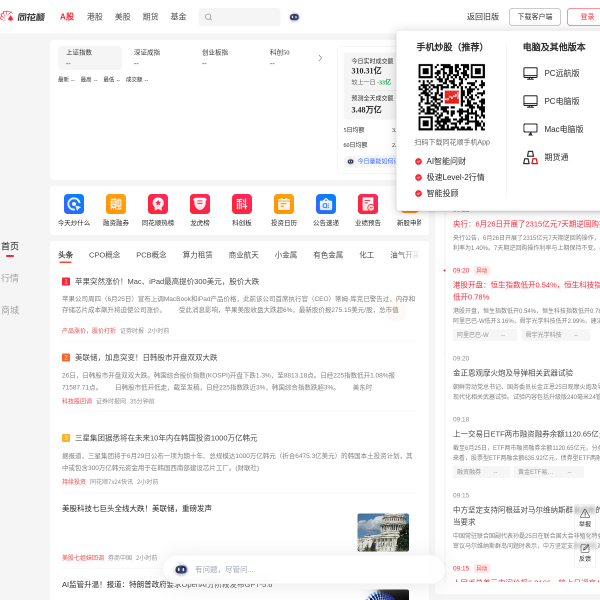Select the 上证指数 index card

(90, 58)
